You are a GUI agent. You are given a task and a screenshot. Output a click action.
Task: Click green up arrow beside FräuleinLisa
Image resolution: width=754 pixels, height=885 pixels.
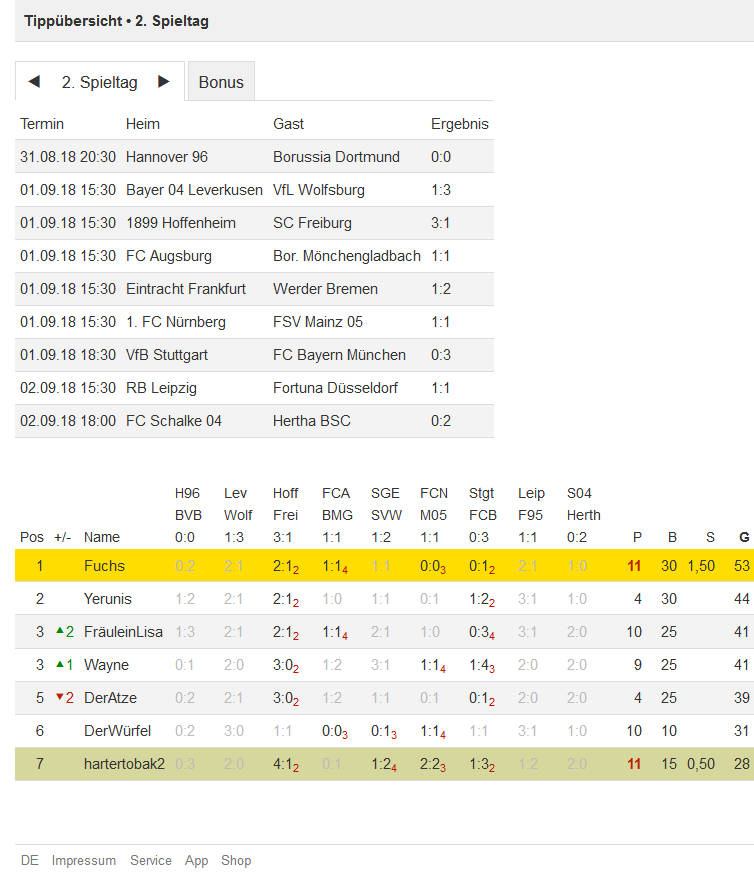(x=60, y=630)
